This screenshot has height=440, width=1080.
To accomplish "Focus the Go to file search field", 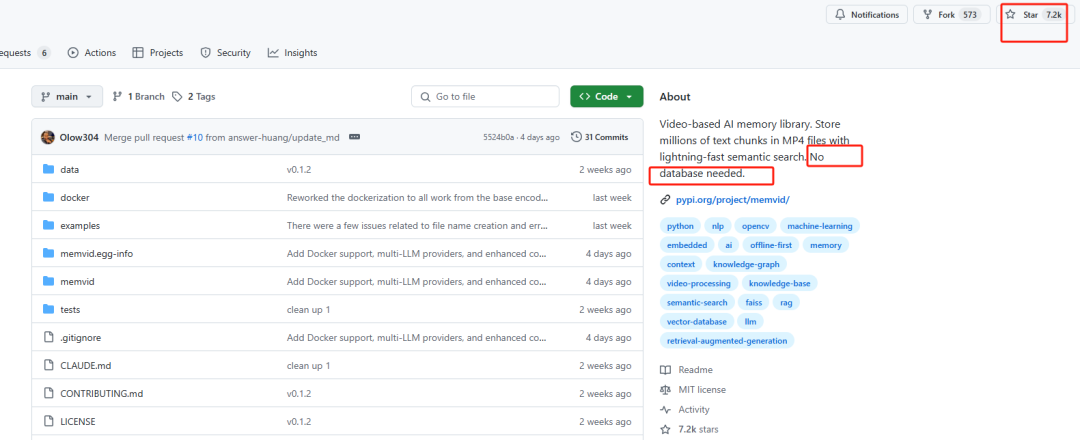I will pos(485,96).
